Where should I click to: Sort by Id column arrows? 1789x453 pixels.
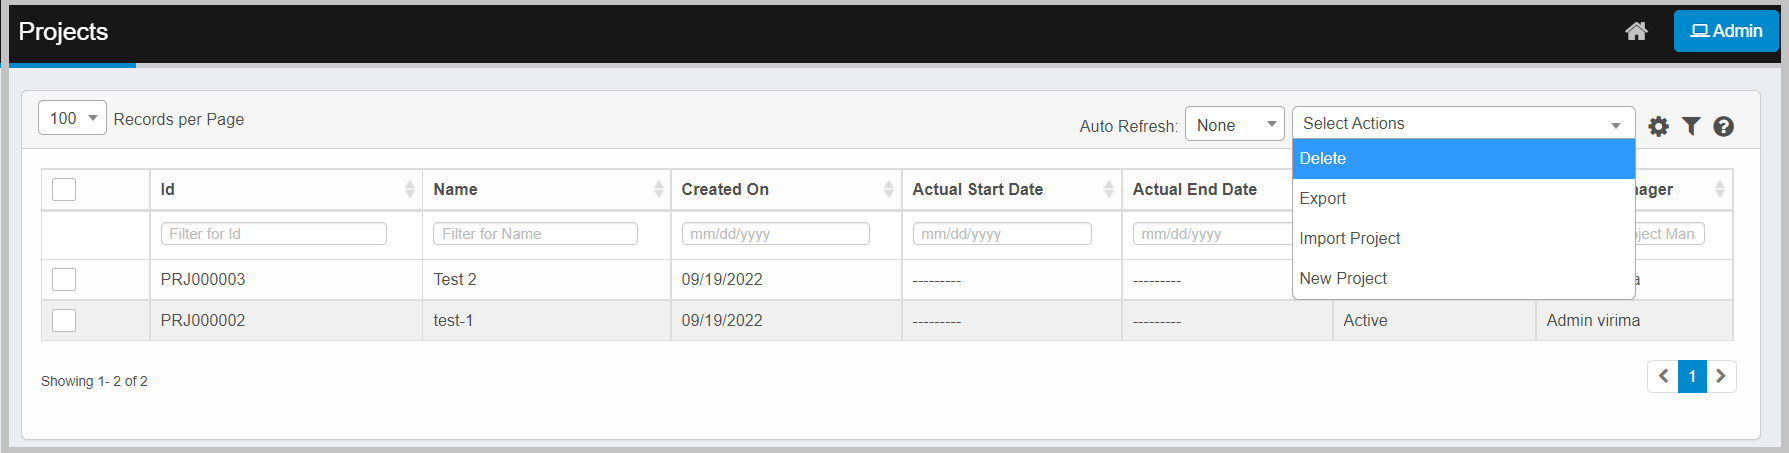(x=409, y=189)
